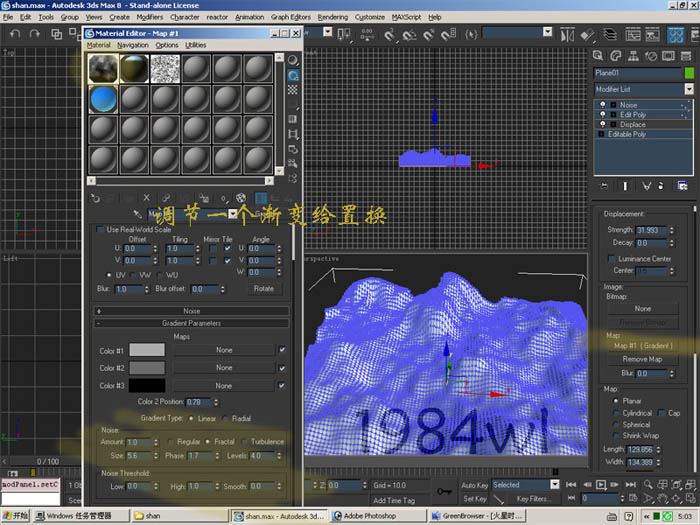Expand the Noise rollout in Material Editor
700x525 pixels.
click(192, 311)
